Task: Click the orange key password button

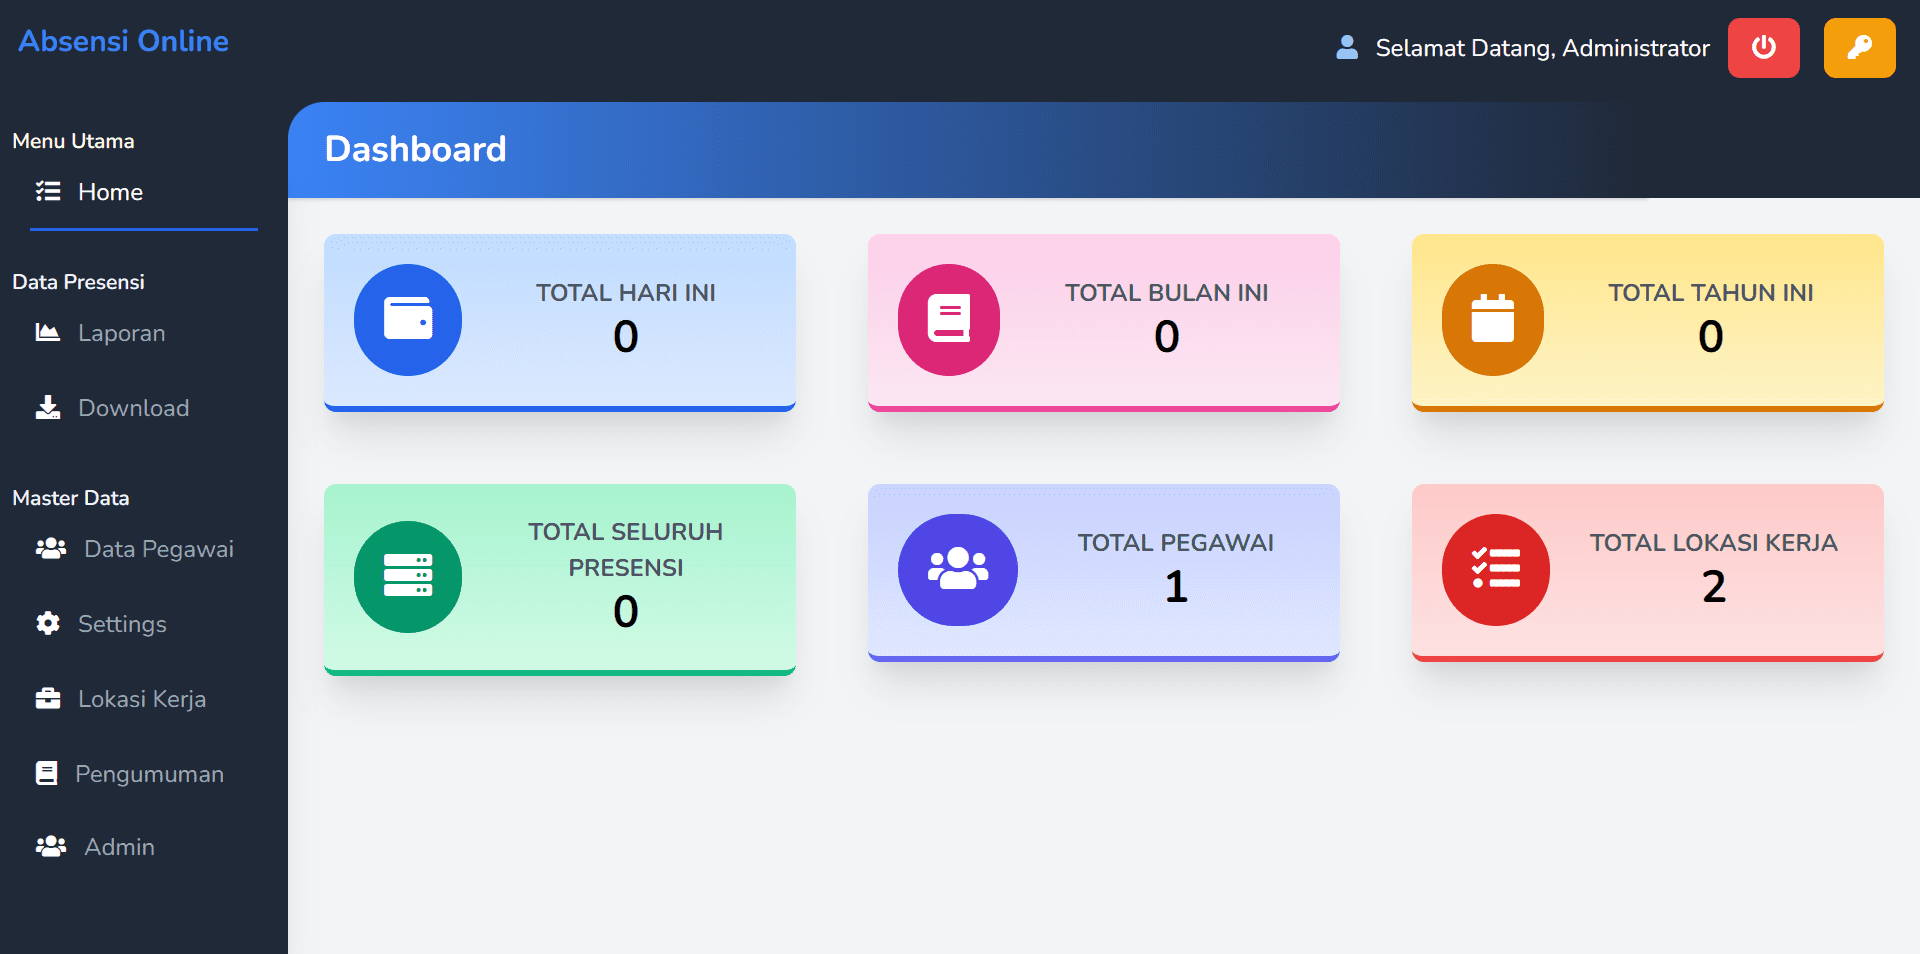Action: click(1859, 48)
